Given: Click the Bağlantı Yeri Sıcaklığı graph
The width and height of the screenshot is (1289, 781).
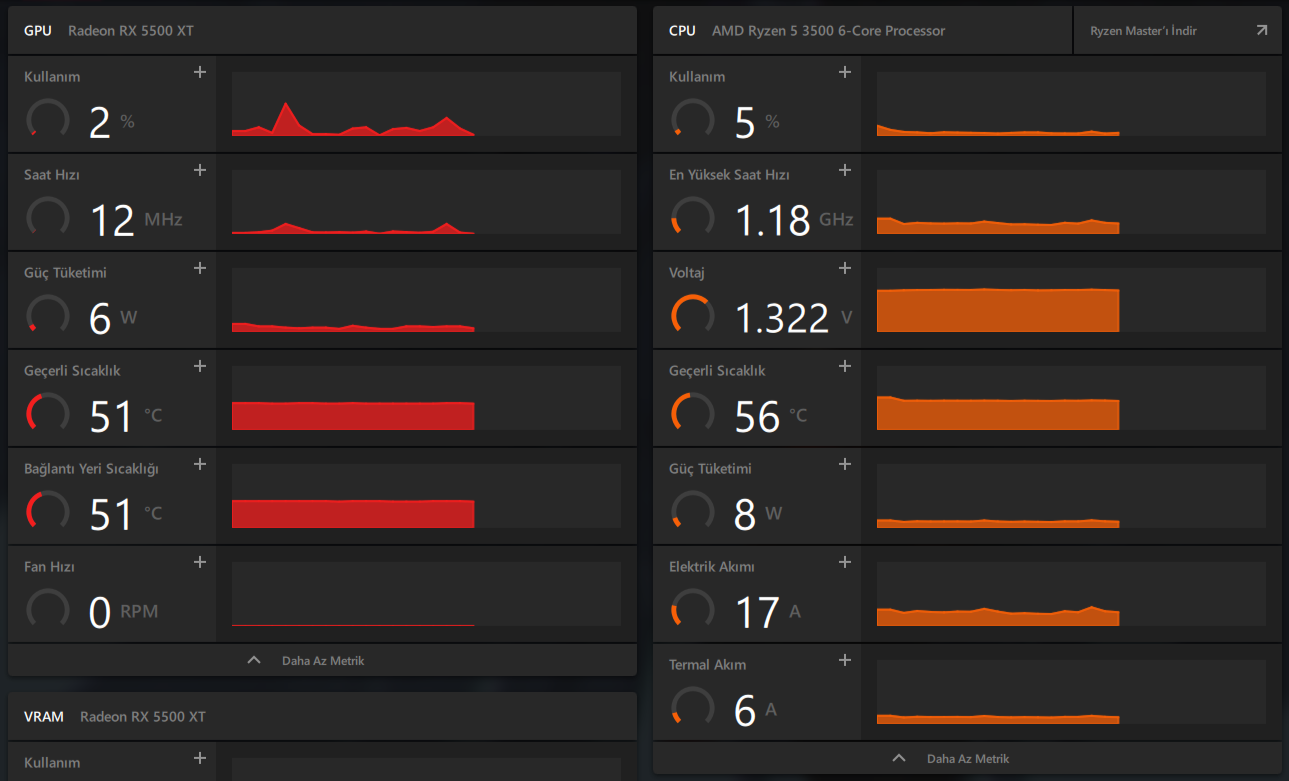Looking at the screenshot, I should click(x=426, y=496).
